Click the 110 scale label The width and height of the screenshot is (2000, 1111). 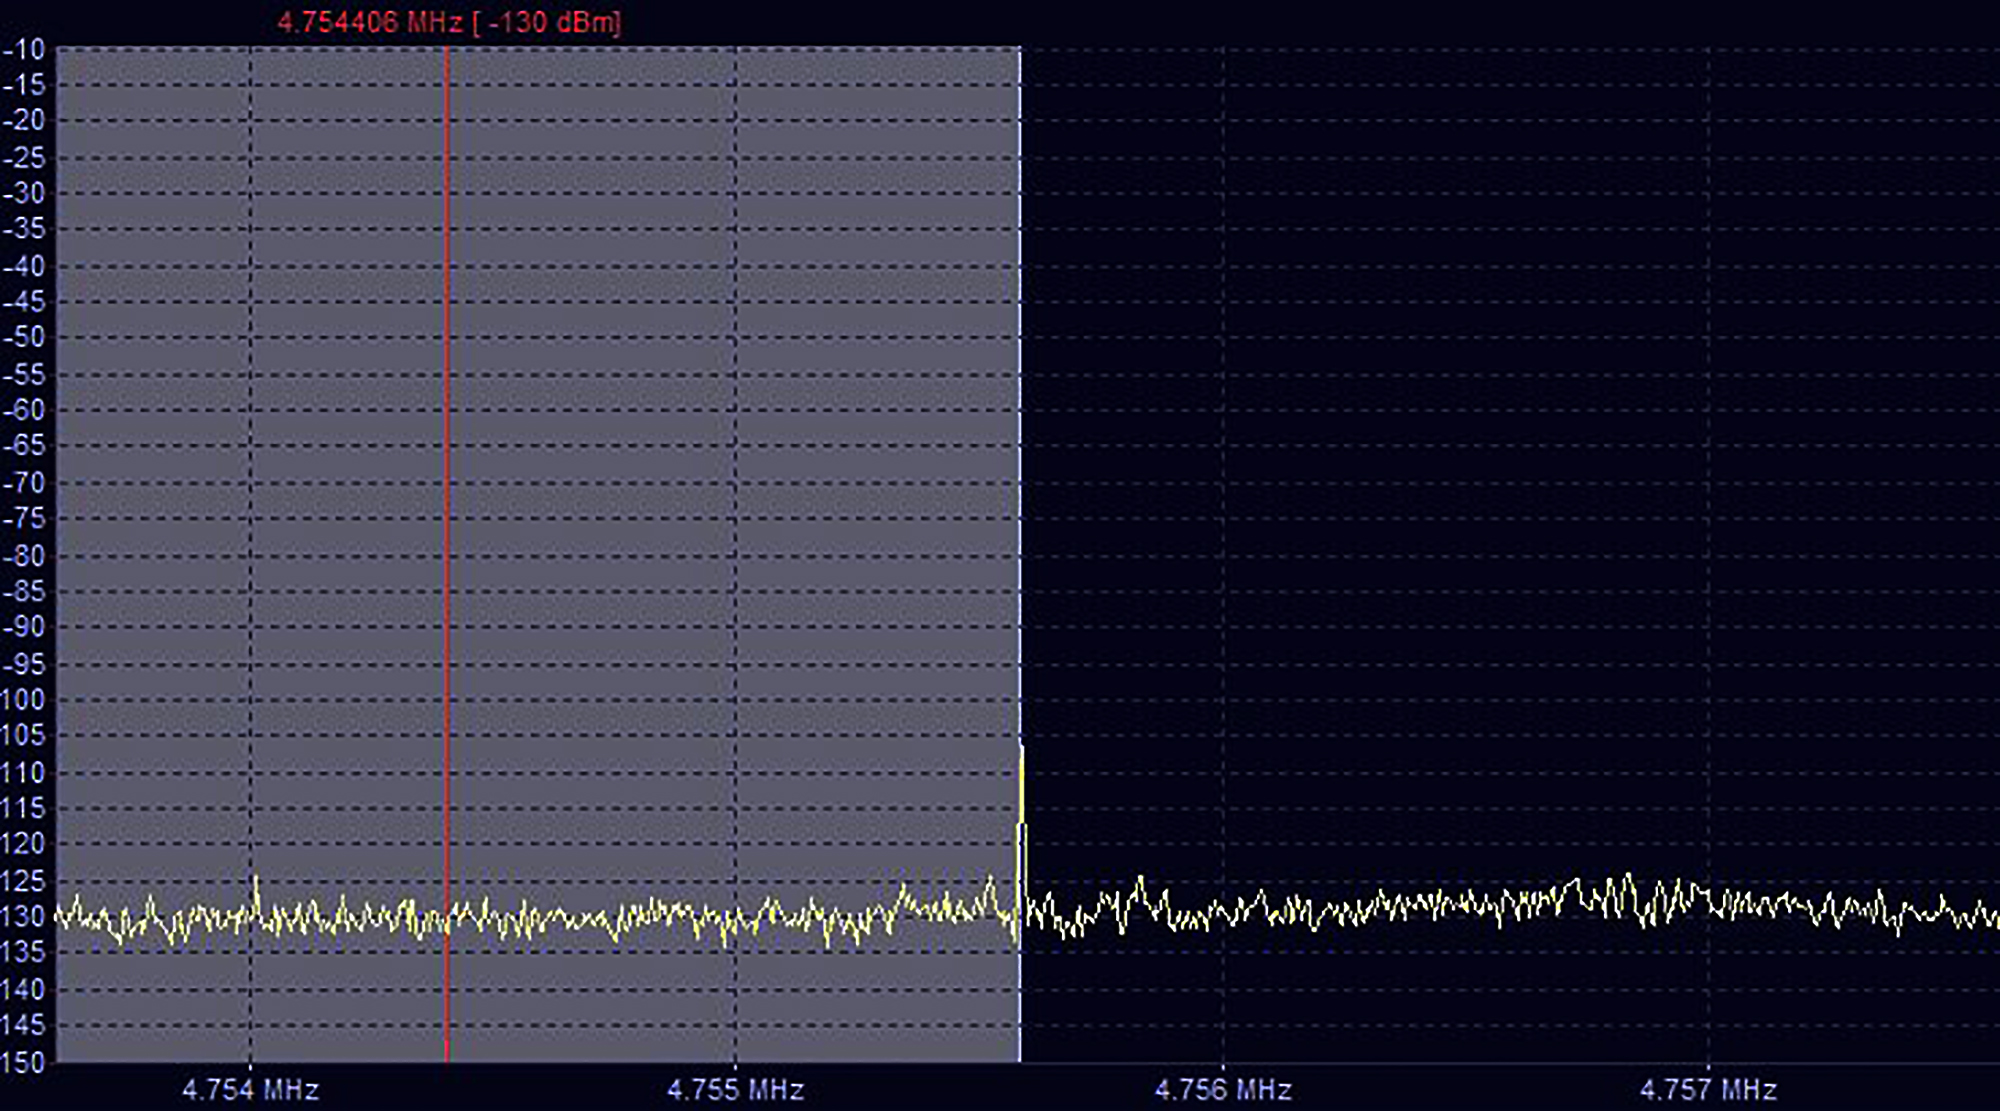click(x=23, y=772)
